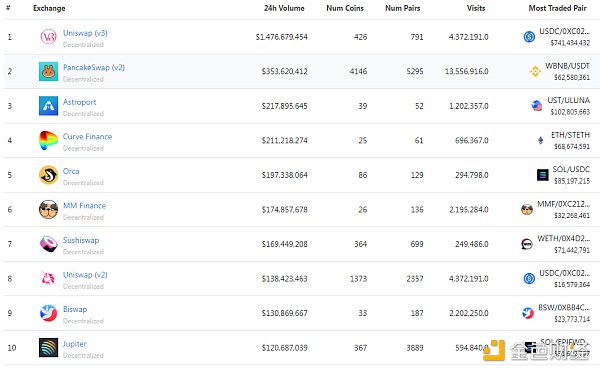The width and height of the screenshot is (600, 372).
Task: Click the Curve Finance rainbow logo
Action: point(49,140)
